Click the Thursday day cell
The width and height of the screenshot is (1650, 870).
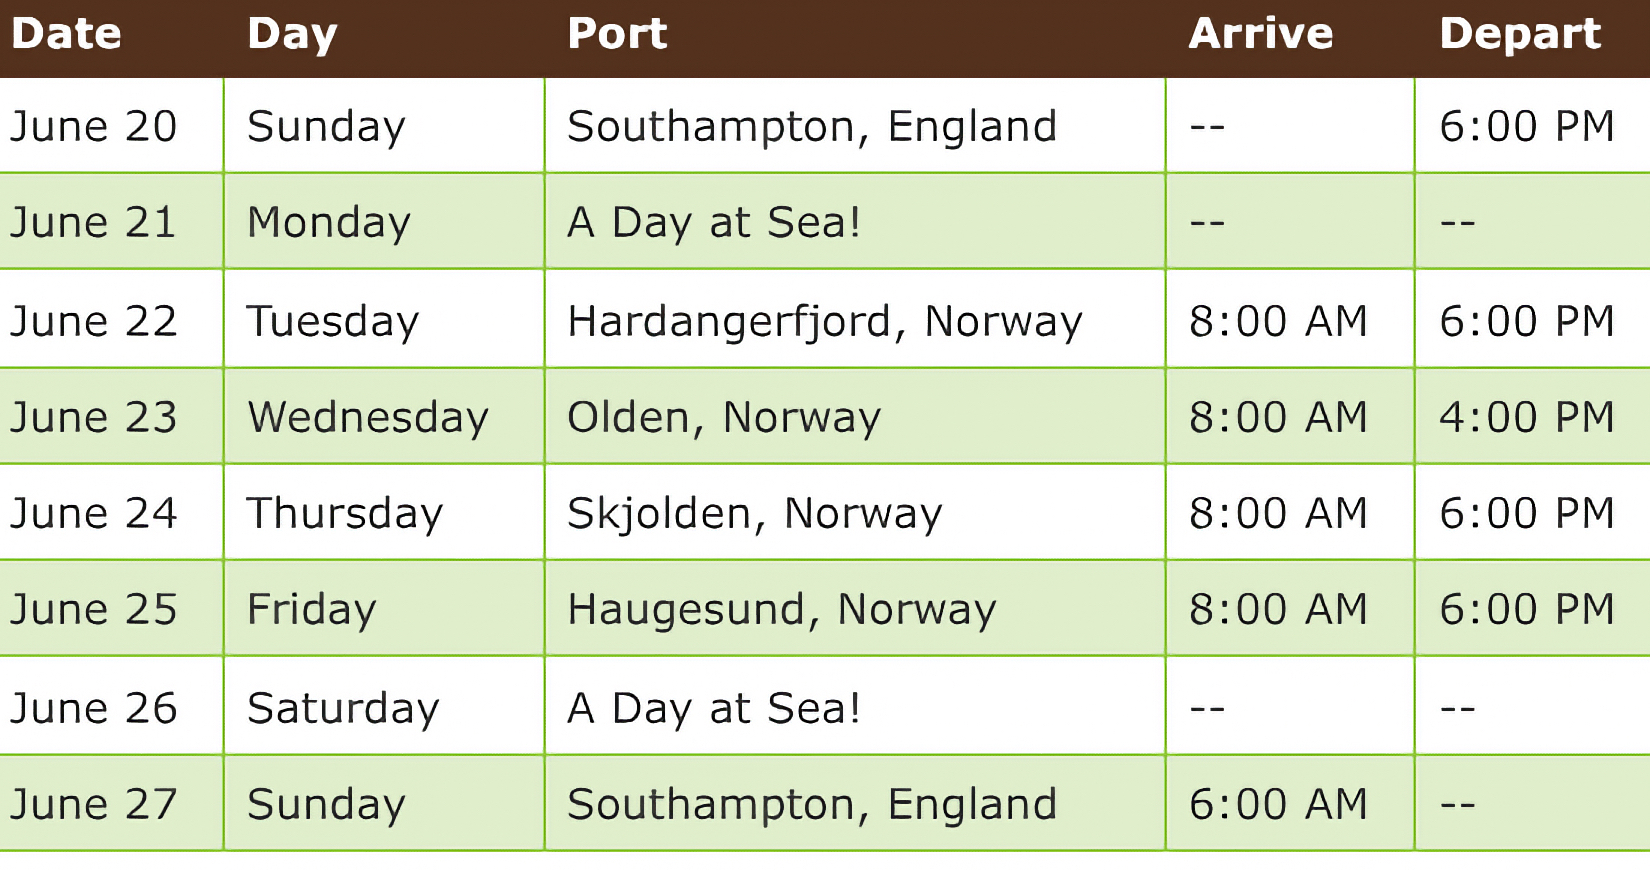pos(345,513)
